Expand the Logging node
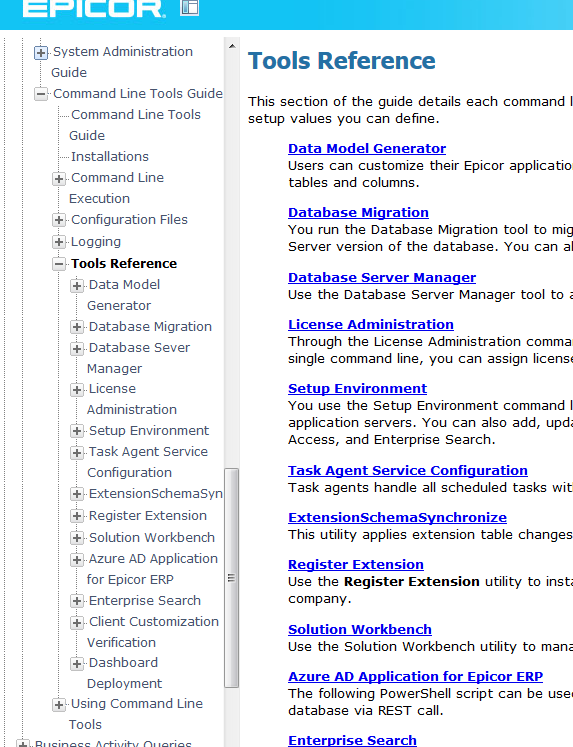Screen dimensions: 573x747 tap(59, 242)
